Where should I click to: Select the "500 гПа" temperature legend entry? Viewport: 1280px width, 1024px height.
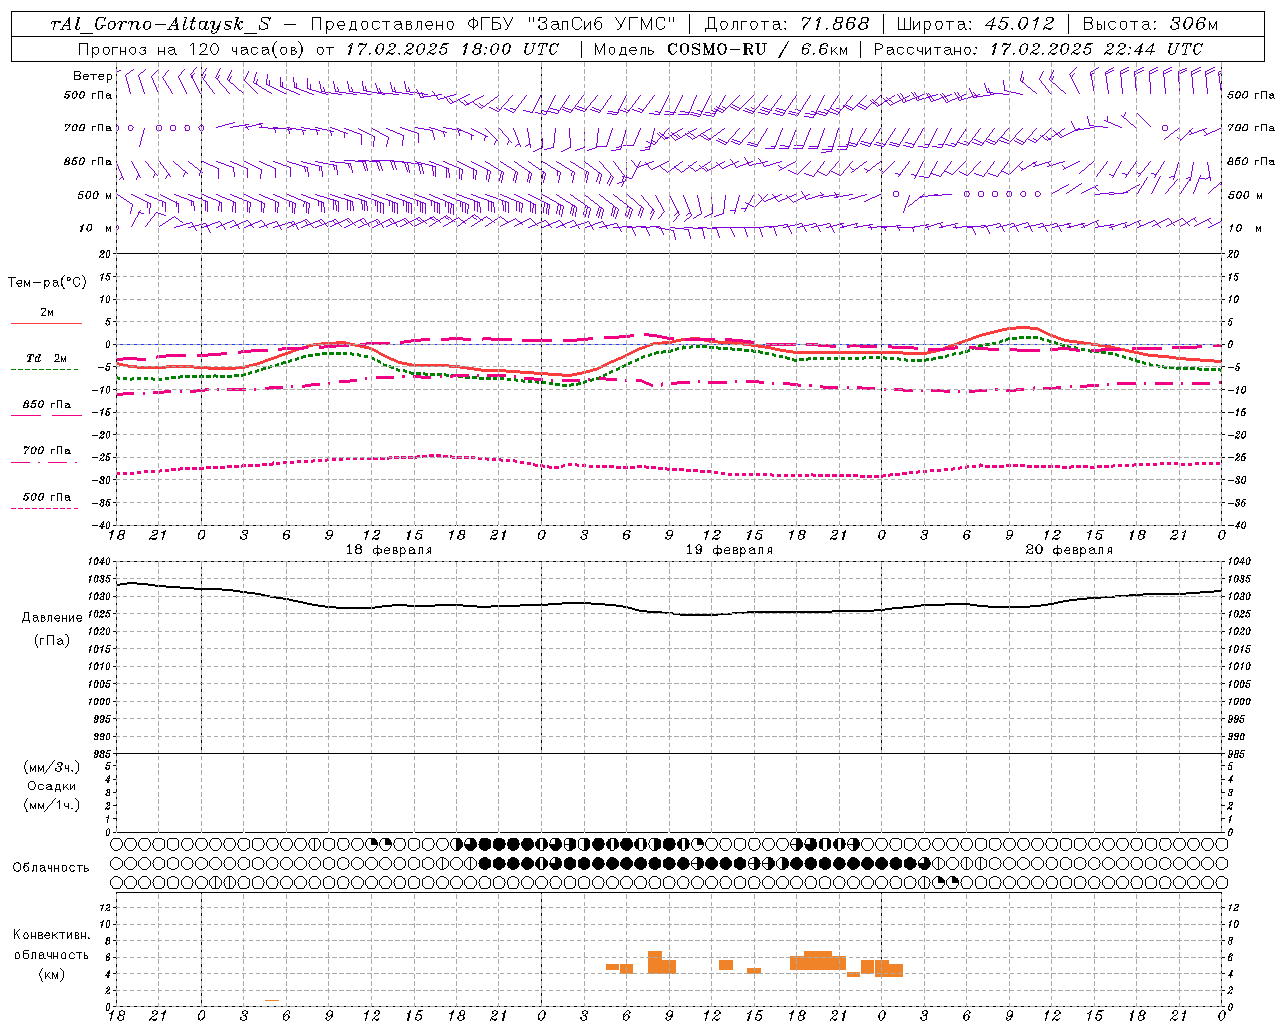(x=47, y=497)
